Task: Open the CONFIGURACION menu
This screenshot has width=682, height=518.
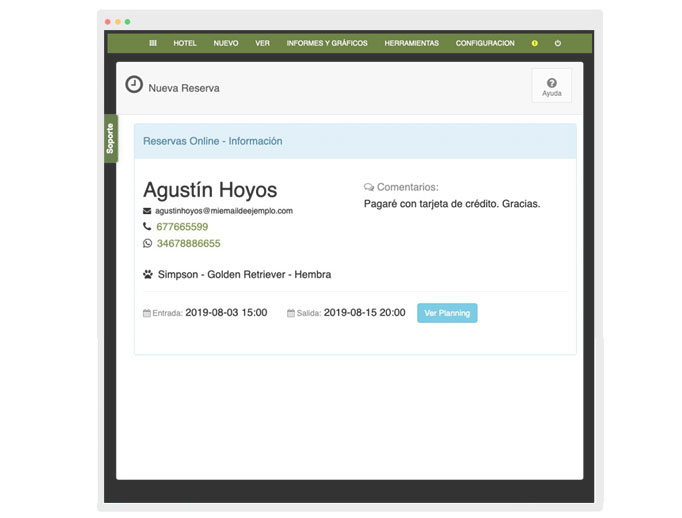Action: 485,43
